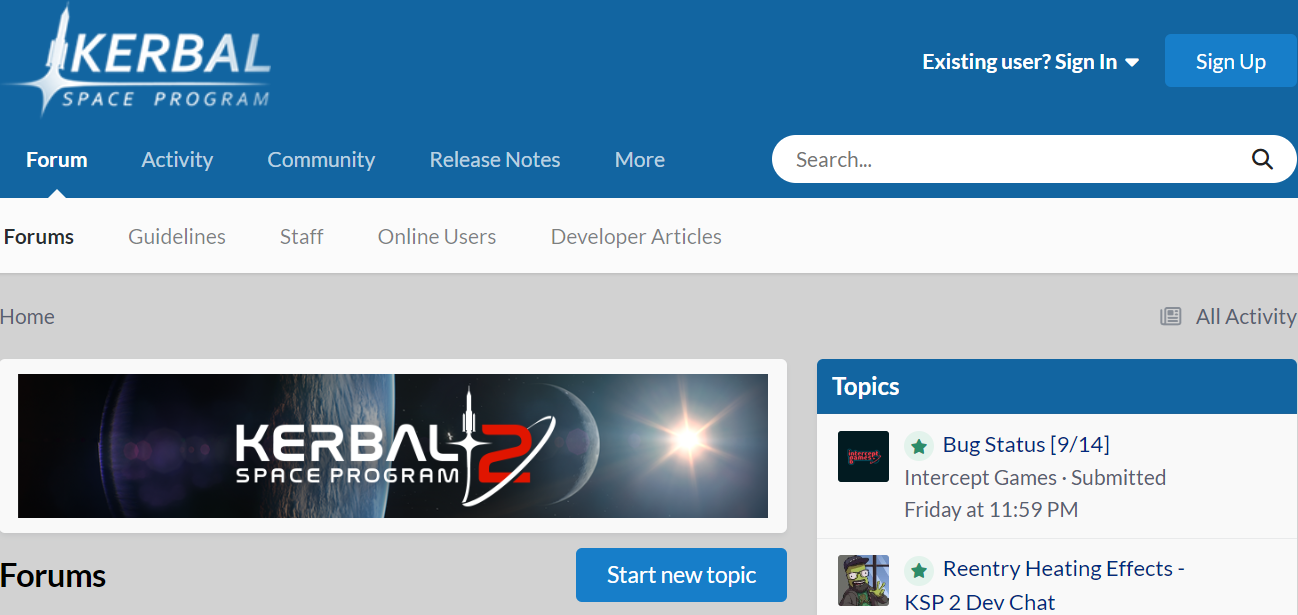
Task: Click the Kerbal Space Program logo
Action: tap(138, 60)
